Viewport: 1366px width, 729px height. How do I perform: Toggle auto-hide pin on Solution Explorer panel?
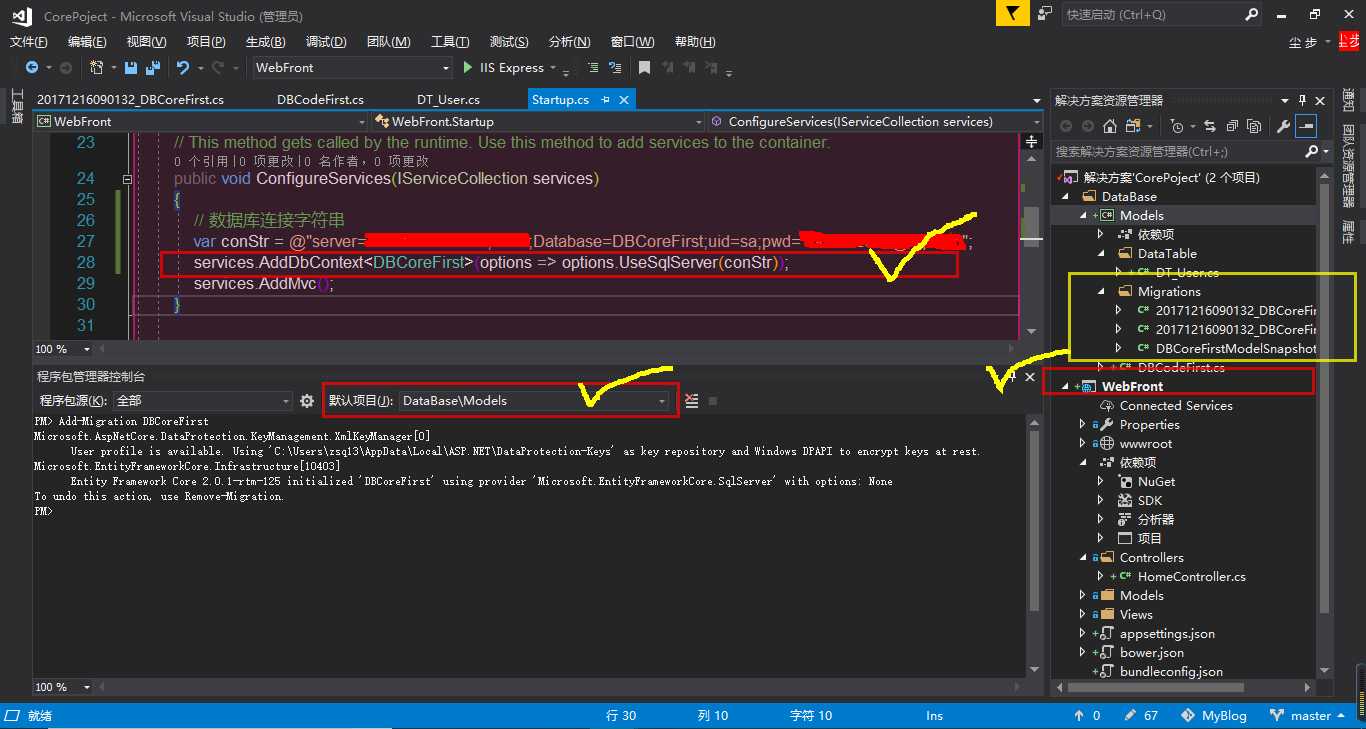click(x=1302, y=100)
